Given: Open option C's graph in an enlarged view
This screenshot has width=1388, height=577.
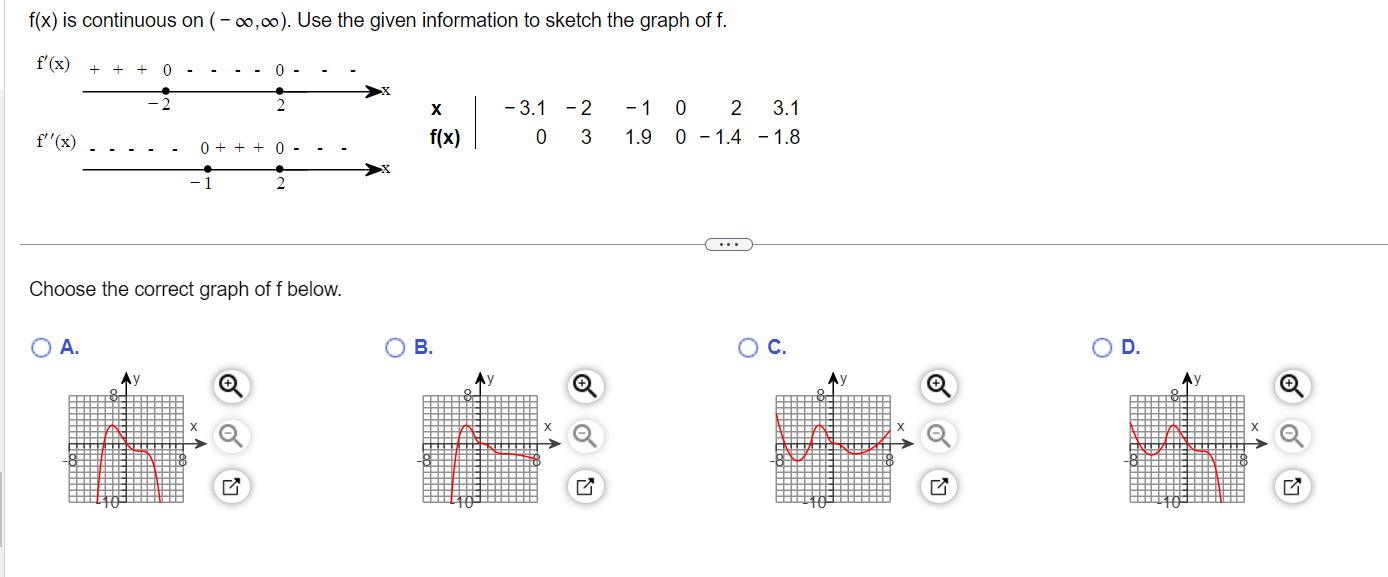Looking at the screenshot, I should coord(938,487).
